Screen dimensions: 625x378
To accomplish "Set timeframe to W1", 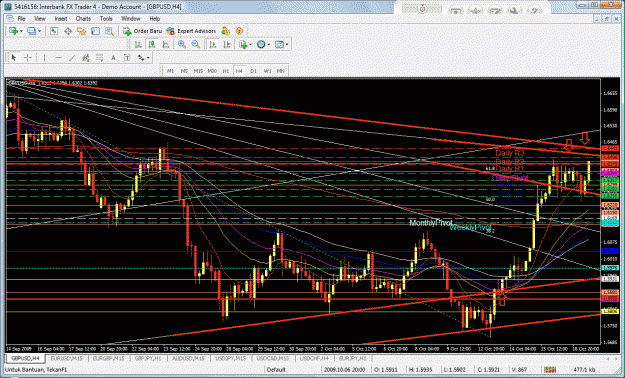I will [267, 71].
